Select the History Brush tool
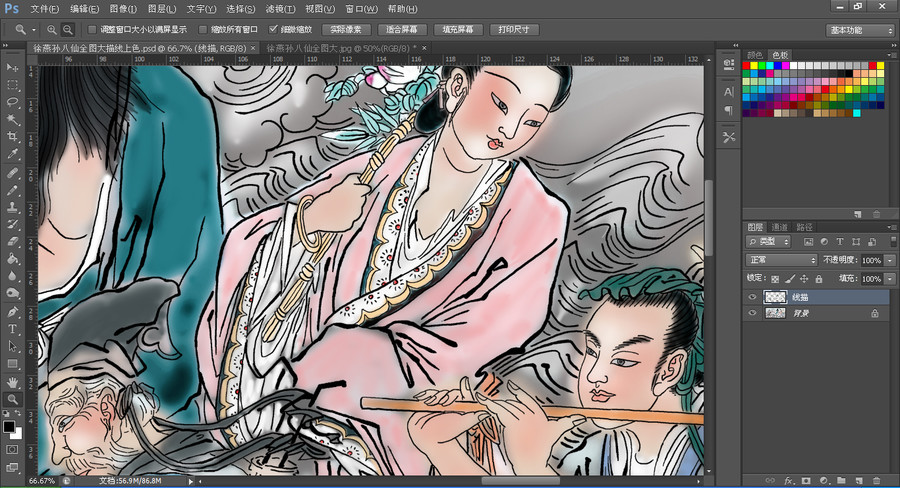The height and width of the screenshot is (488, 900). 12,224
